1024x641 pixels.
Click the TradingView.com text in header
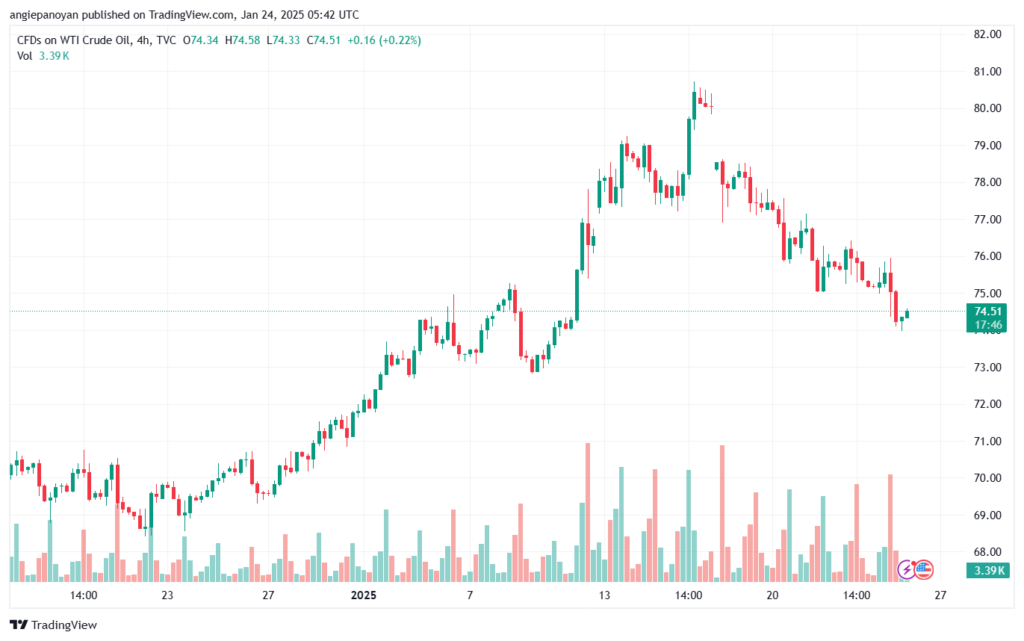pyautogui.click(x=190, y=14)
